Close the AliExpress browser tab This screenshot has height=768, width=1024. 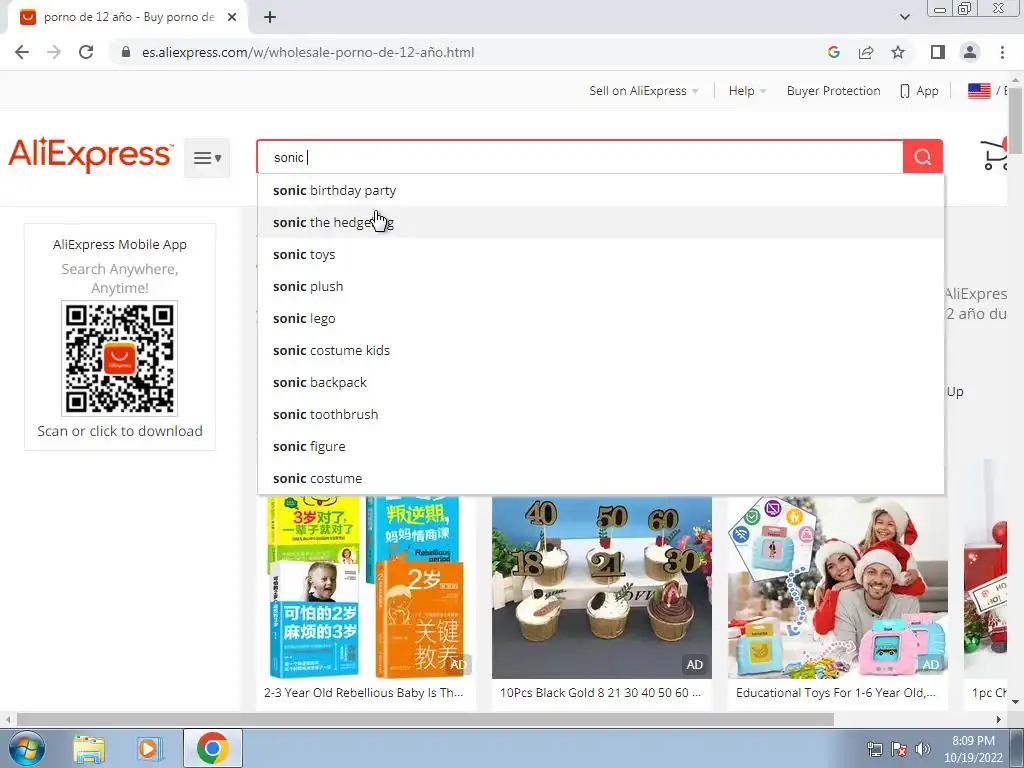pyautogui.click(x=232, y=17)
